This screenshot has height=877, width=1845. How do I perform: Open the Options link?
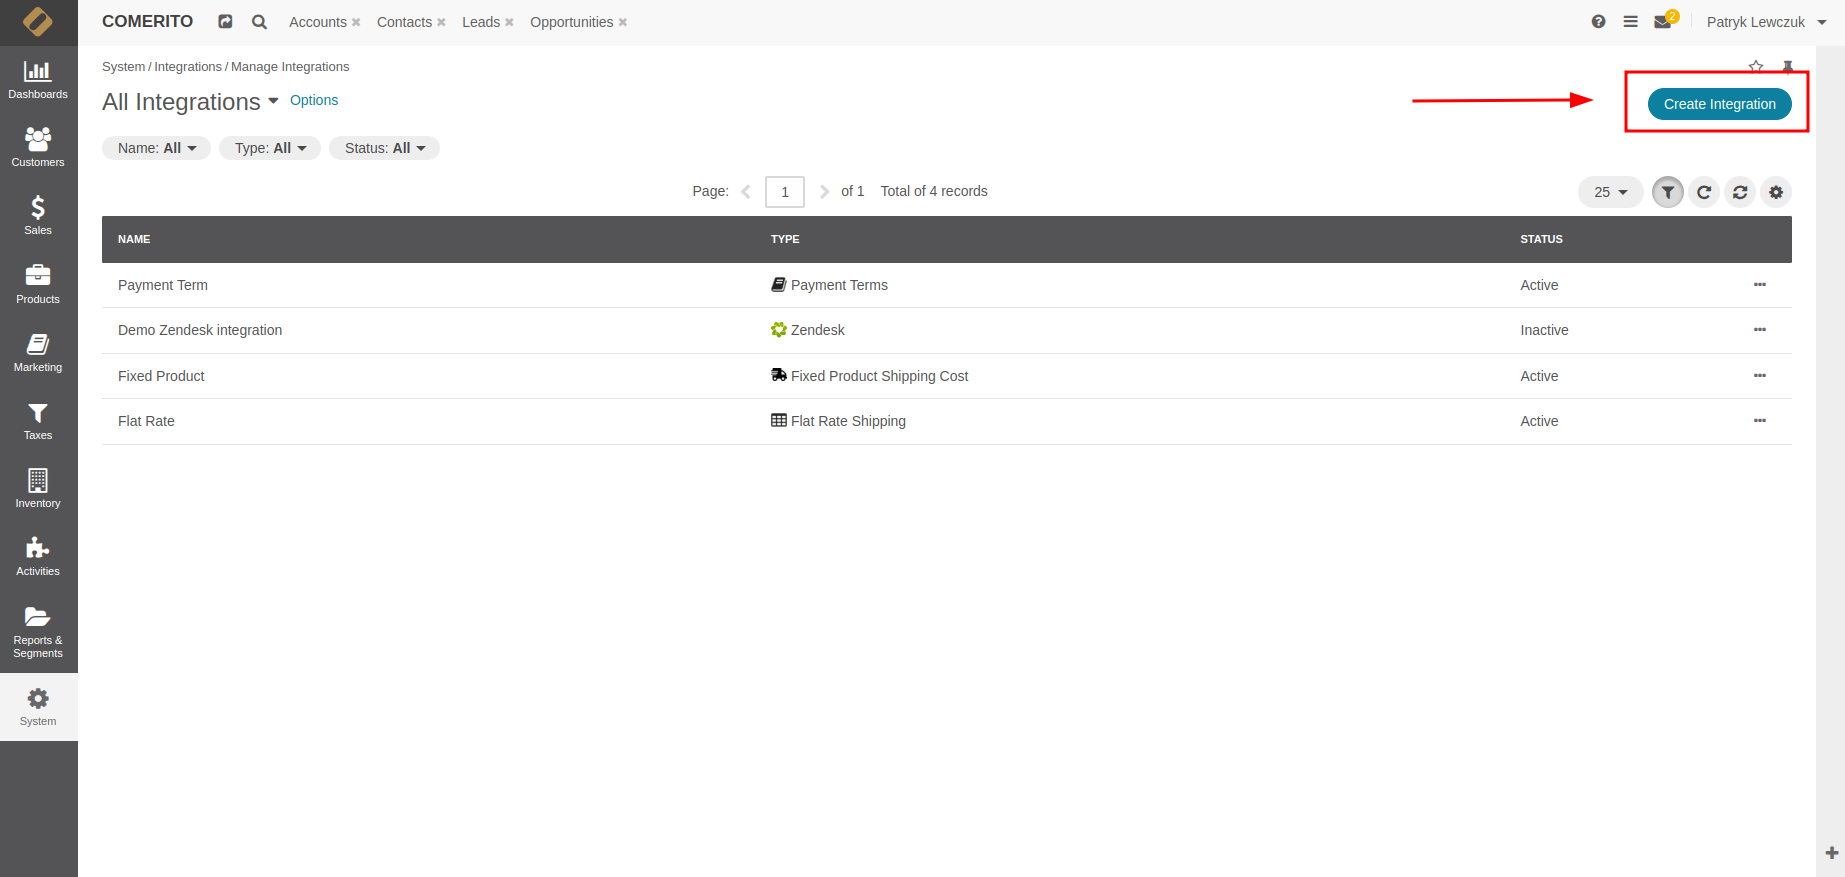click(x=314, y=100)
